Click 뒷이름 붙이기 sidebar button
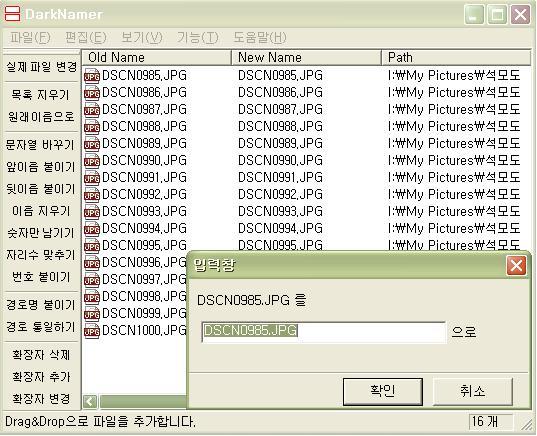This screenshot has height=436, width=537. (41, 189)
